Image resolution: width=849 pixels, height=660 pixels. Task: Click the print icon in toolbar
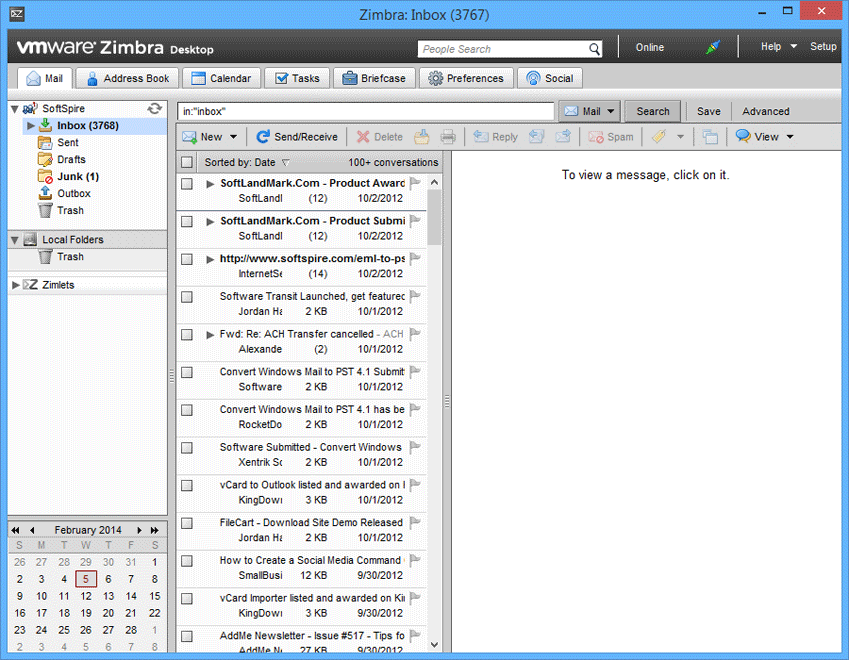pos(448,137)
